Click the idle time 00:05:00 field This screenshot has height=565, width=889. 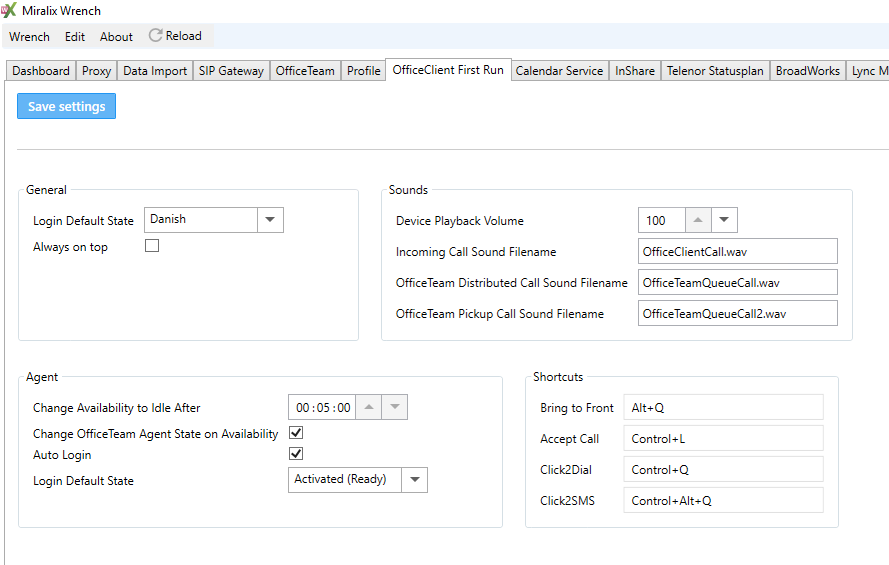pos(322,407)
